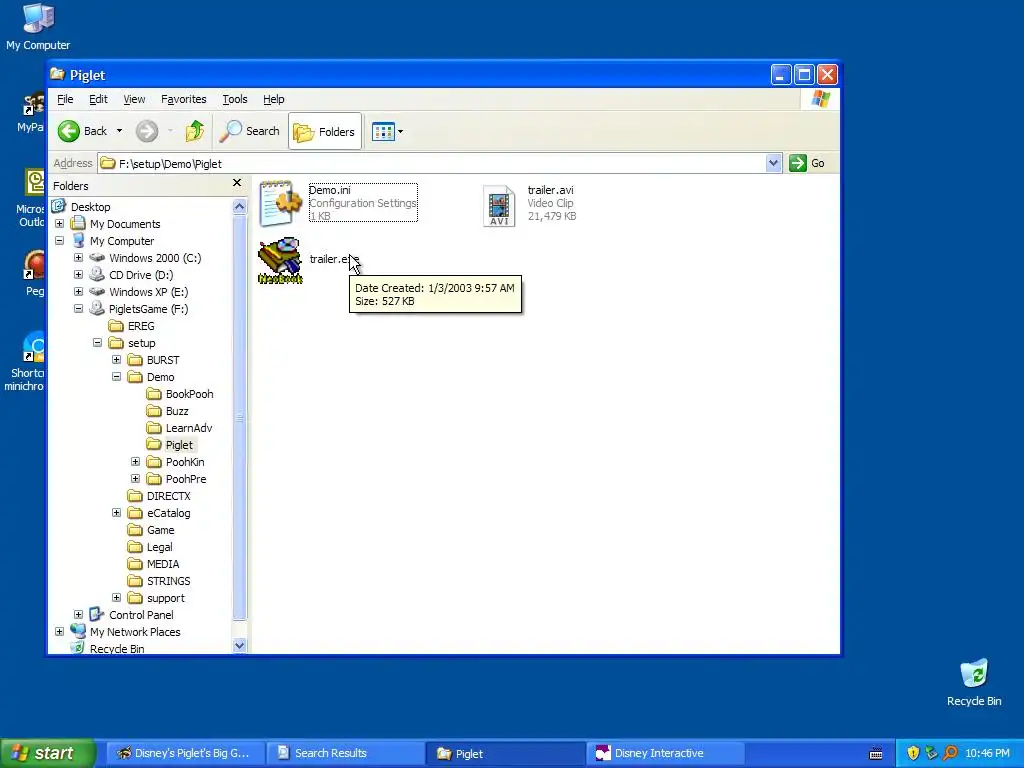Toggle the Folders pane button

(x=325, y=131)
